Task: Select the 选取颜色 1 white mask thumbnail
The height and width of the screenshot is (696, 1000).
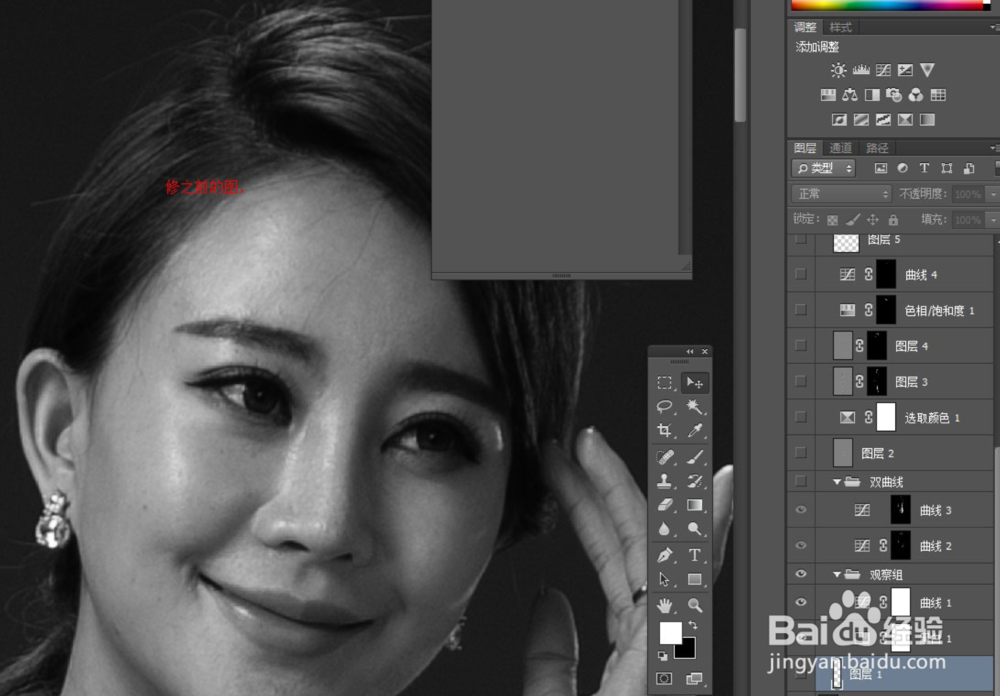Action: click(x=886, y=417)
